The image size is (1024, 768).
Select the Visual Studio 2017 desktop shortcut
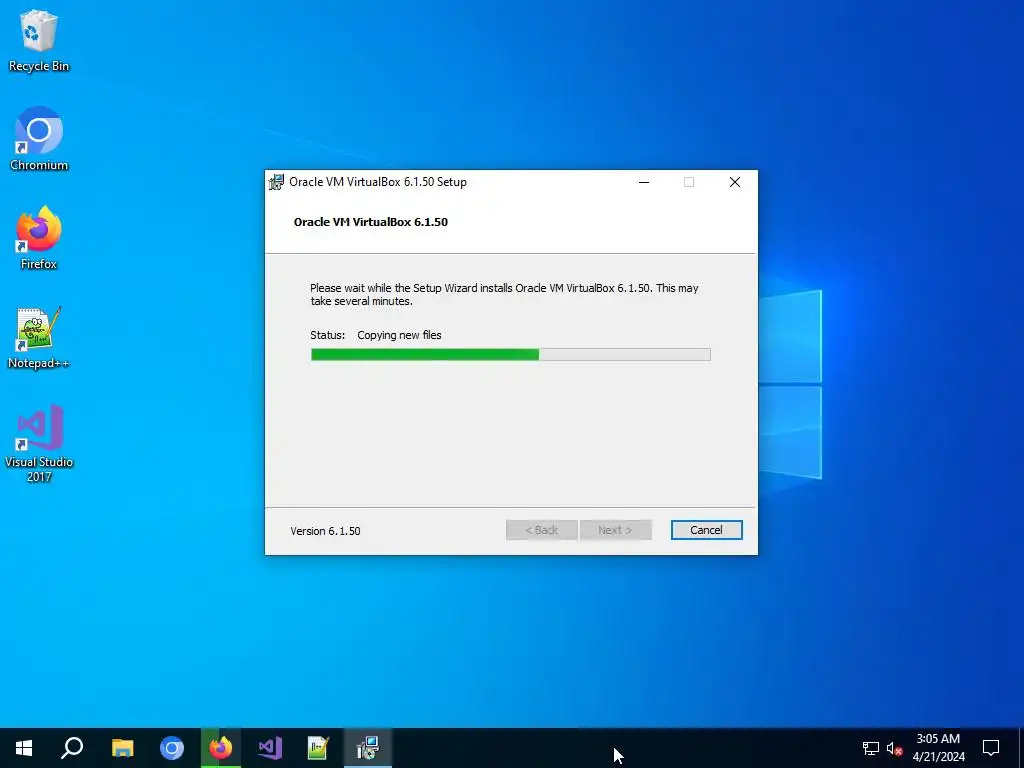[39, 444]
